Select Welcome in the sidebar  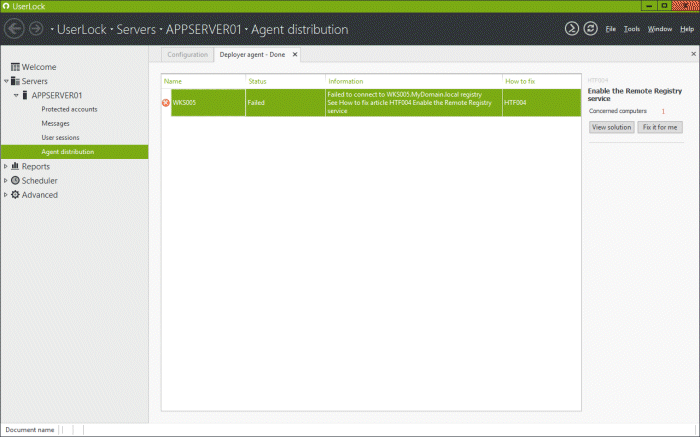[39, 67]
